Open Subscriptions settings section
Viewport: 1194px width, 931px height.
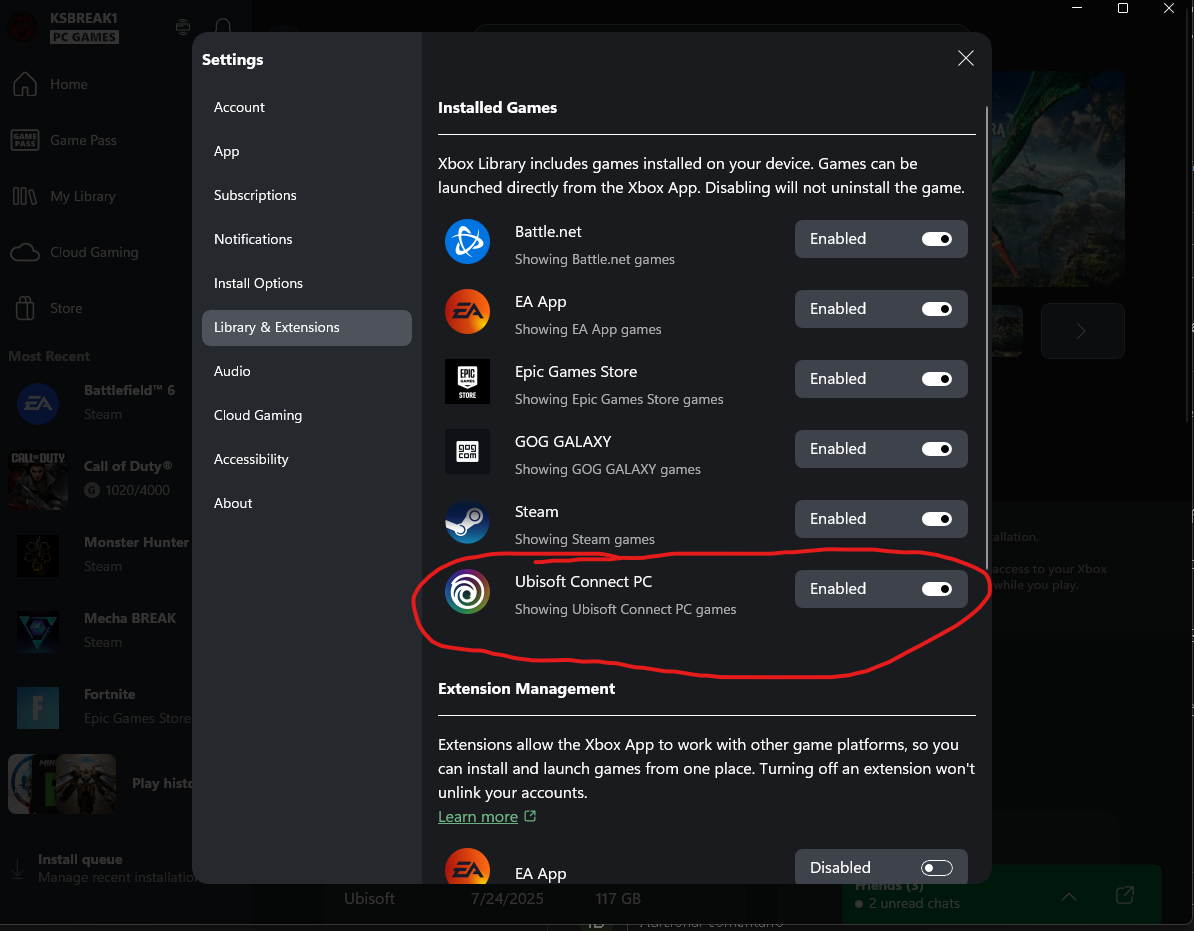tap(306, 196)
